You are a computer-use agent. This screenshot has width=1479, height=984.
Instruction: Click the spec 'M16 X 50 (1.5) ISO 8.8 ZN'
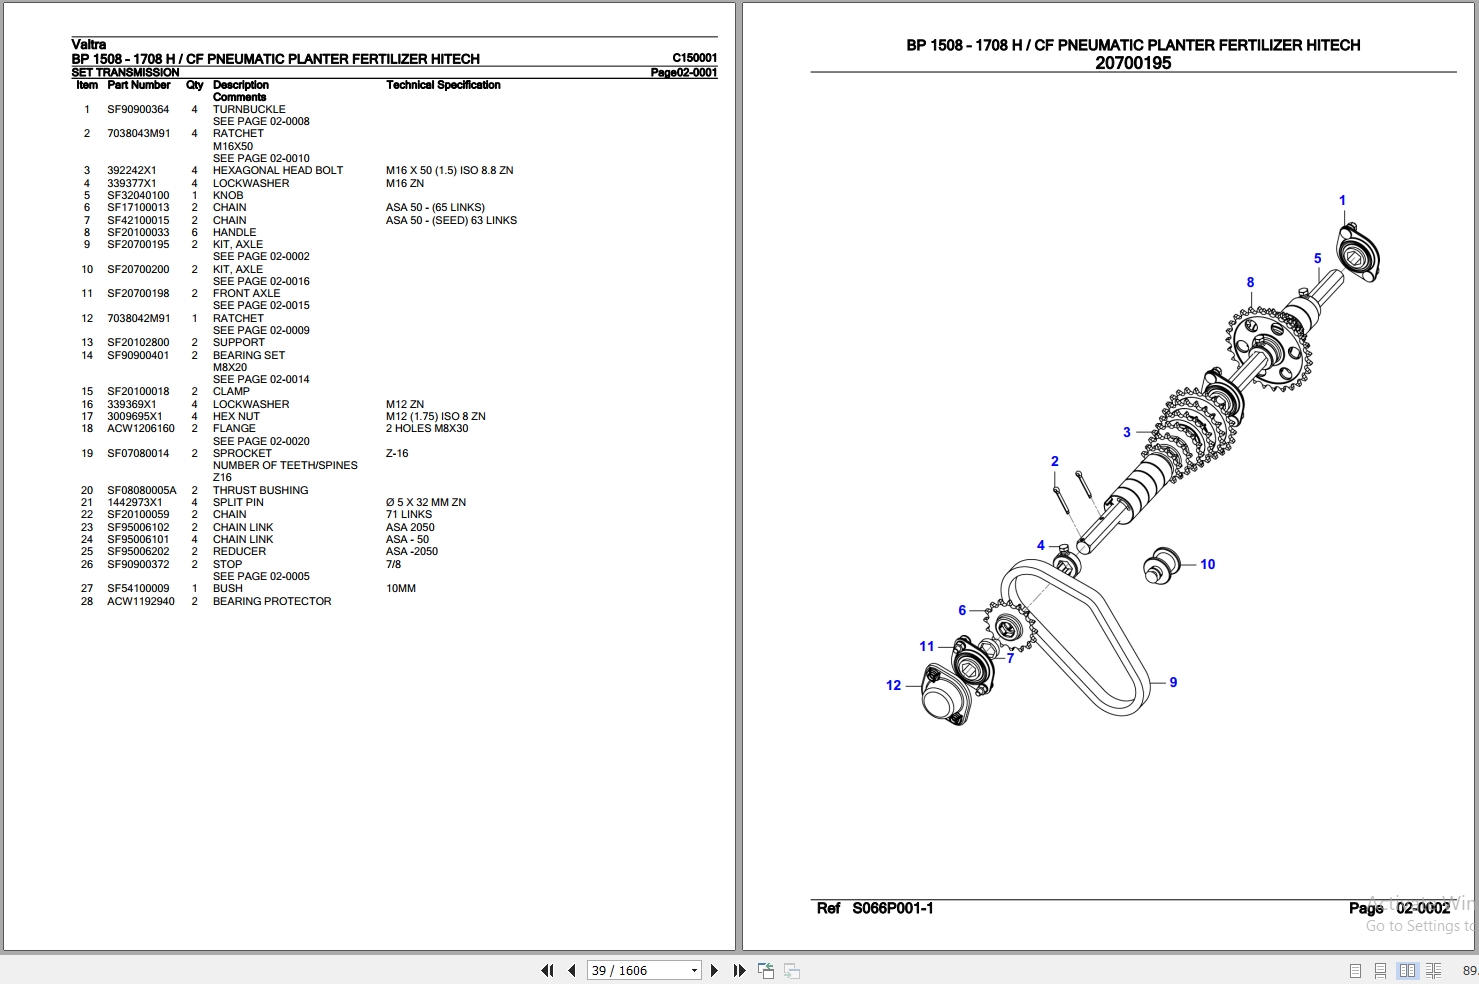click(x=450, y=170)
